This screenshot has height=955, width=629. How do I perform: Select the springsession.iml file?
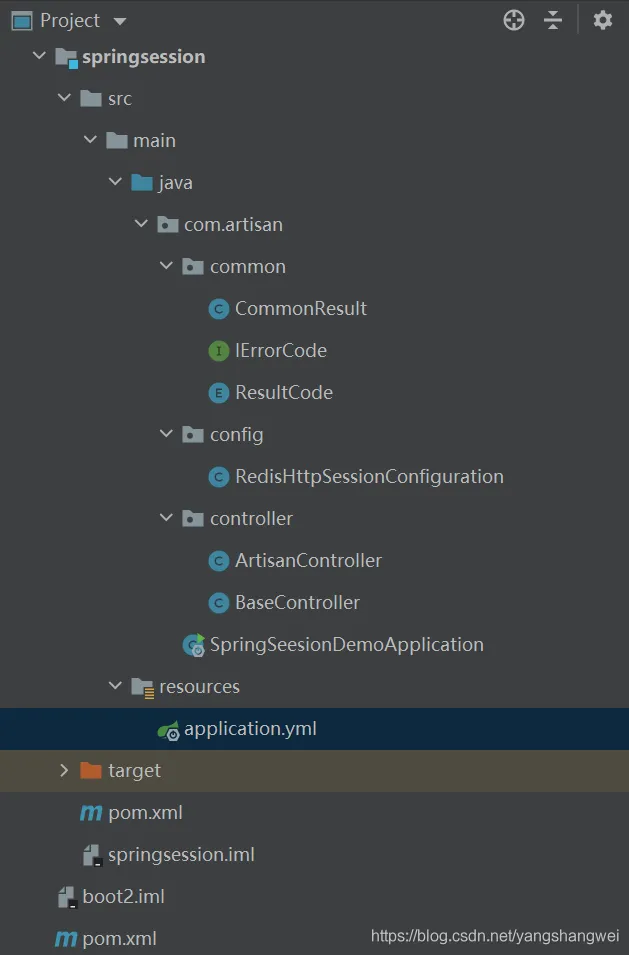[x=181, y=855]
